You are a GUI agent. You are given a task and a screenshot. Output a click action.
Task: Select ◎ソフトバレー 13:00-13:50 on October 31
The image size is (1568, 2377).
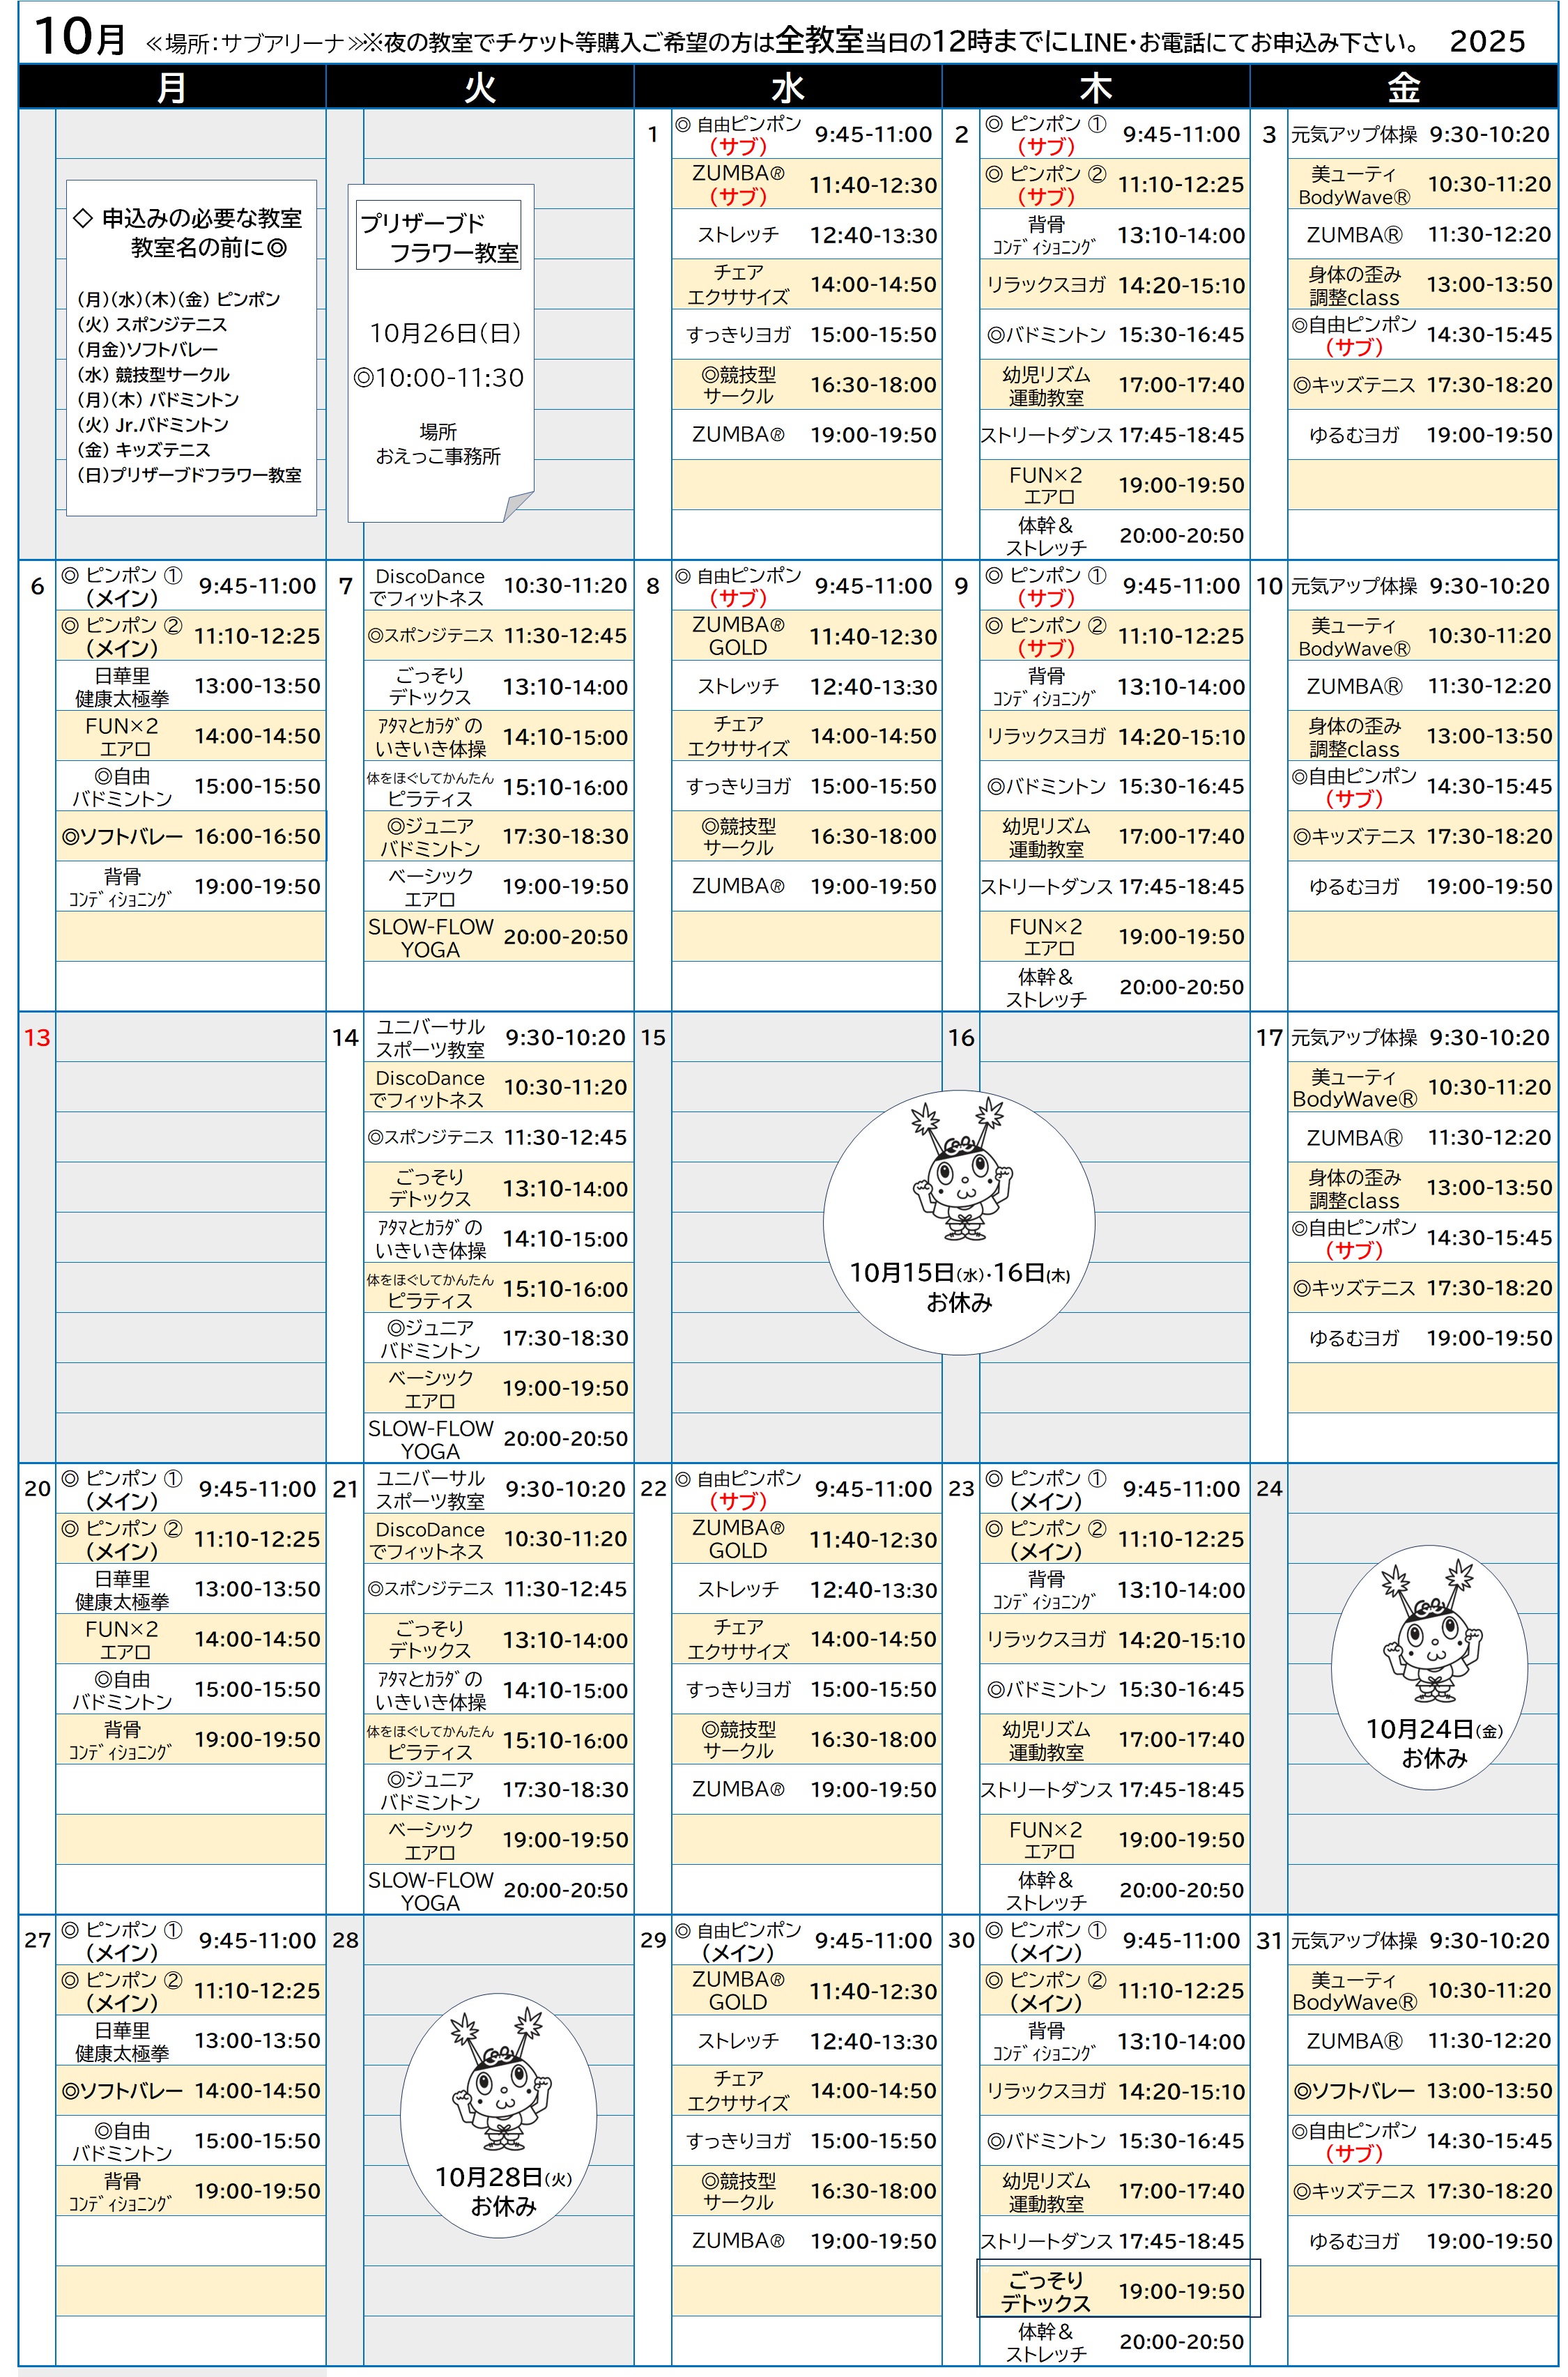[1421, 2090]
